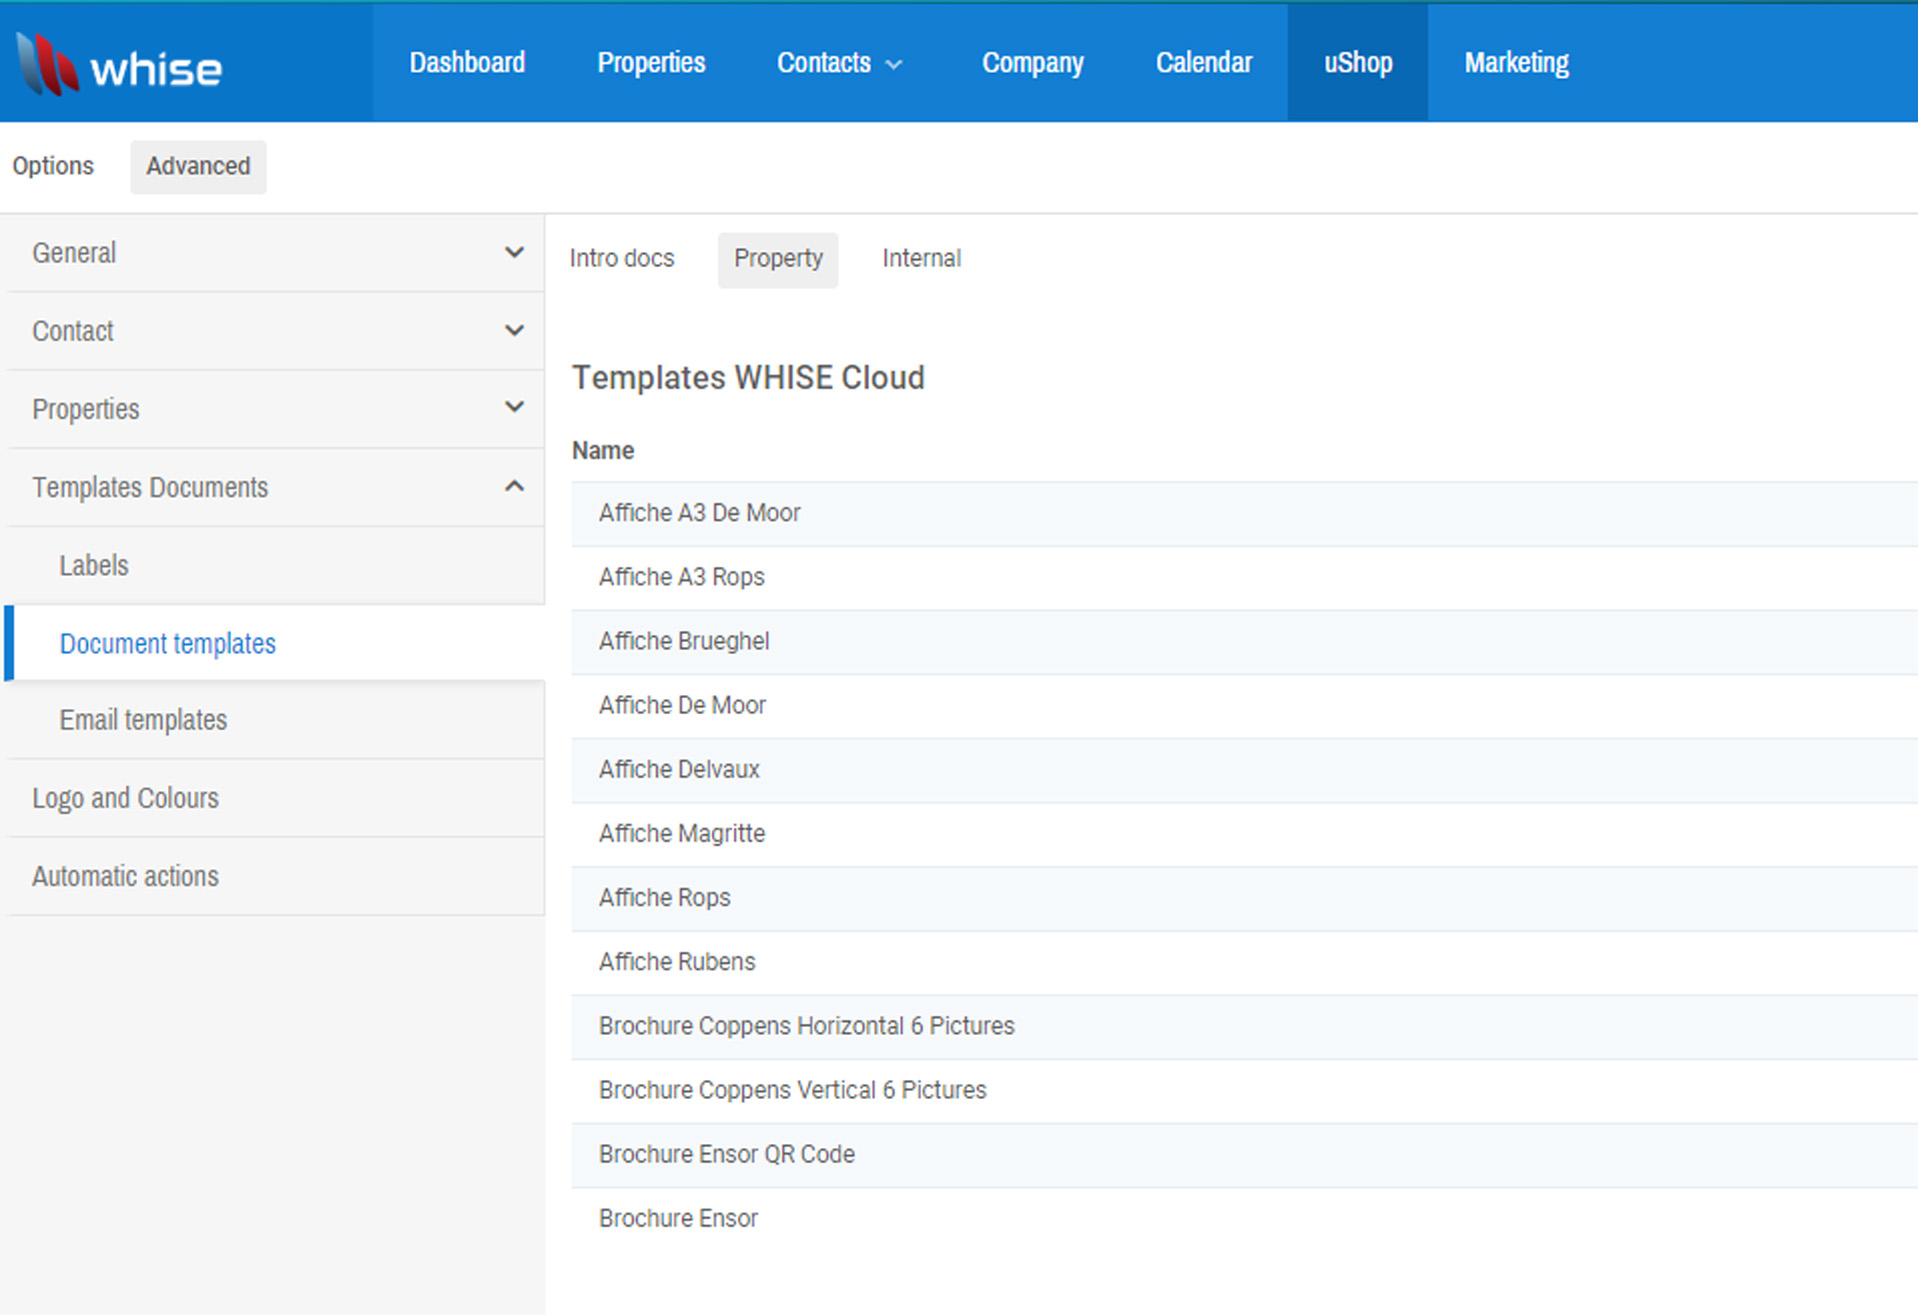Select the Affiche Rops template
Viewport: 1918px width, 1315px height.
point(1244,897)
